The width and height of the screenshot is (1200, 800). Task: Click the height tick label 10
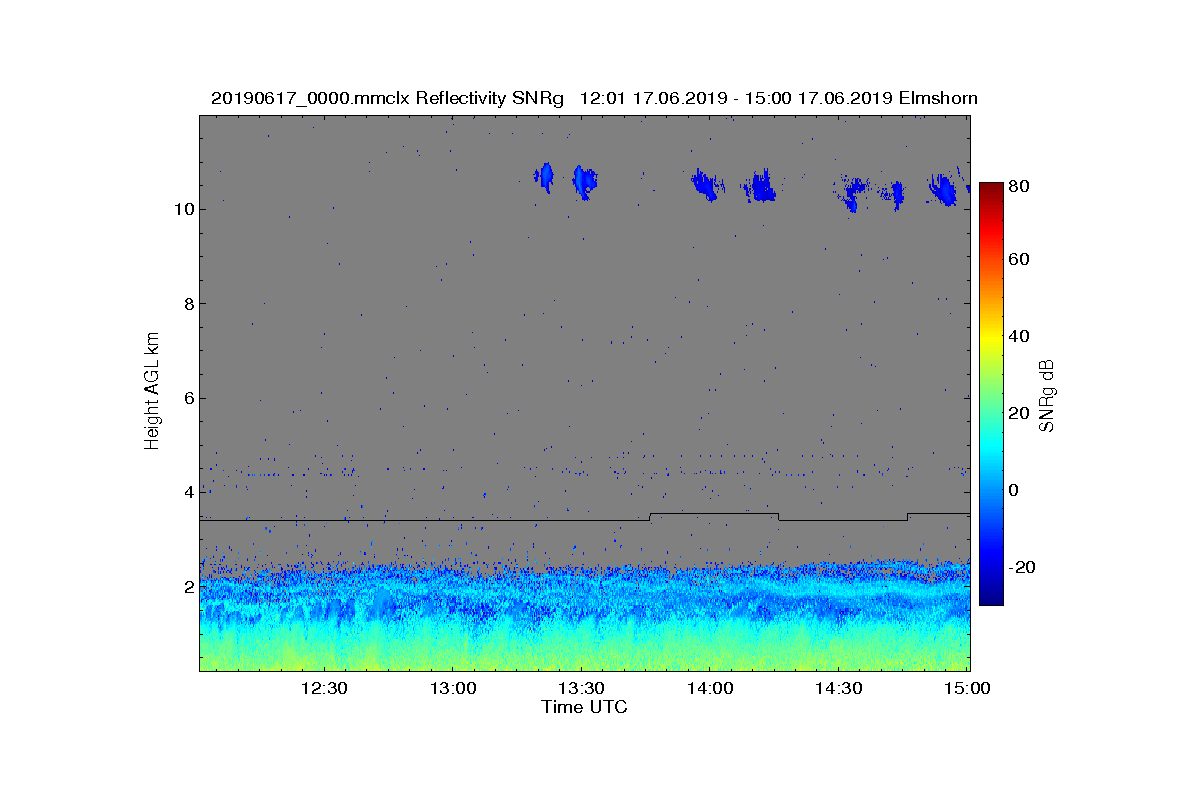[183, 209]
